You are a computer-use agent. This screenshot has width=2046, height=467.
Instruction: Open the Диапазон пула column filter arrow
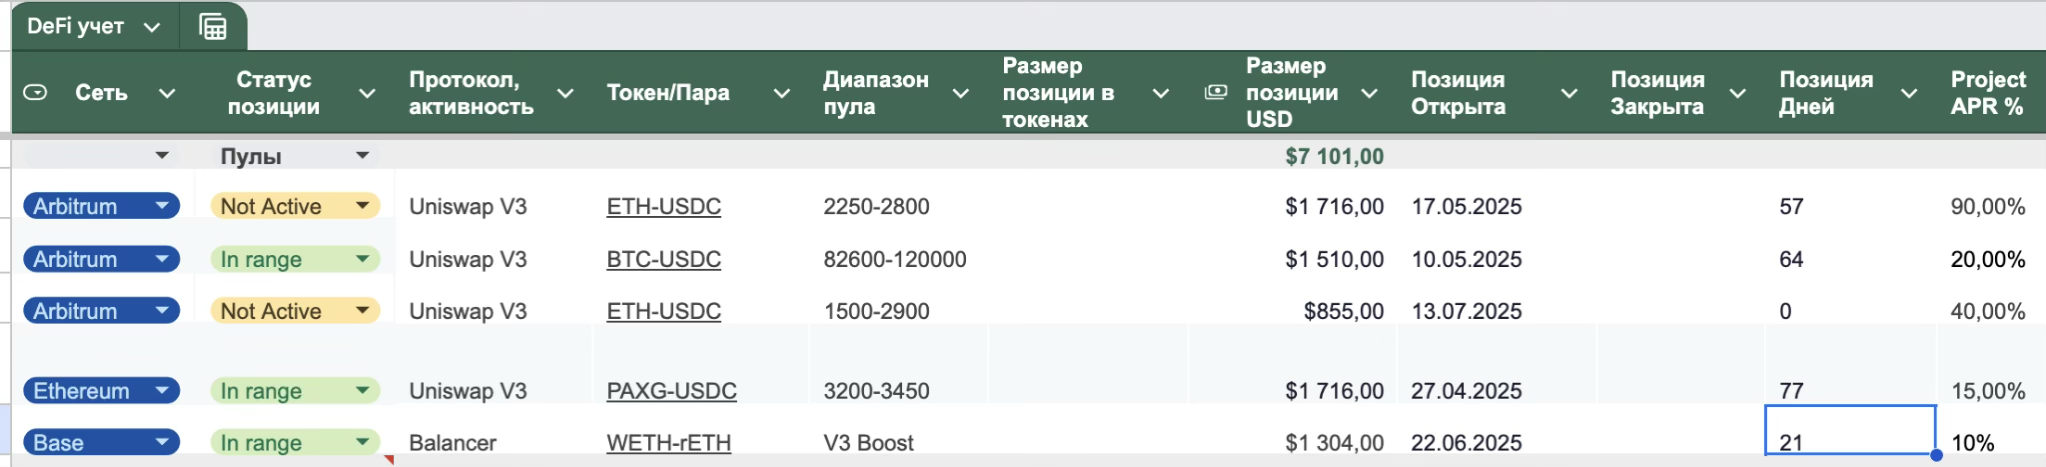click(961, 93)
